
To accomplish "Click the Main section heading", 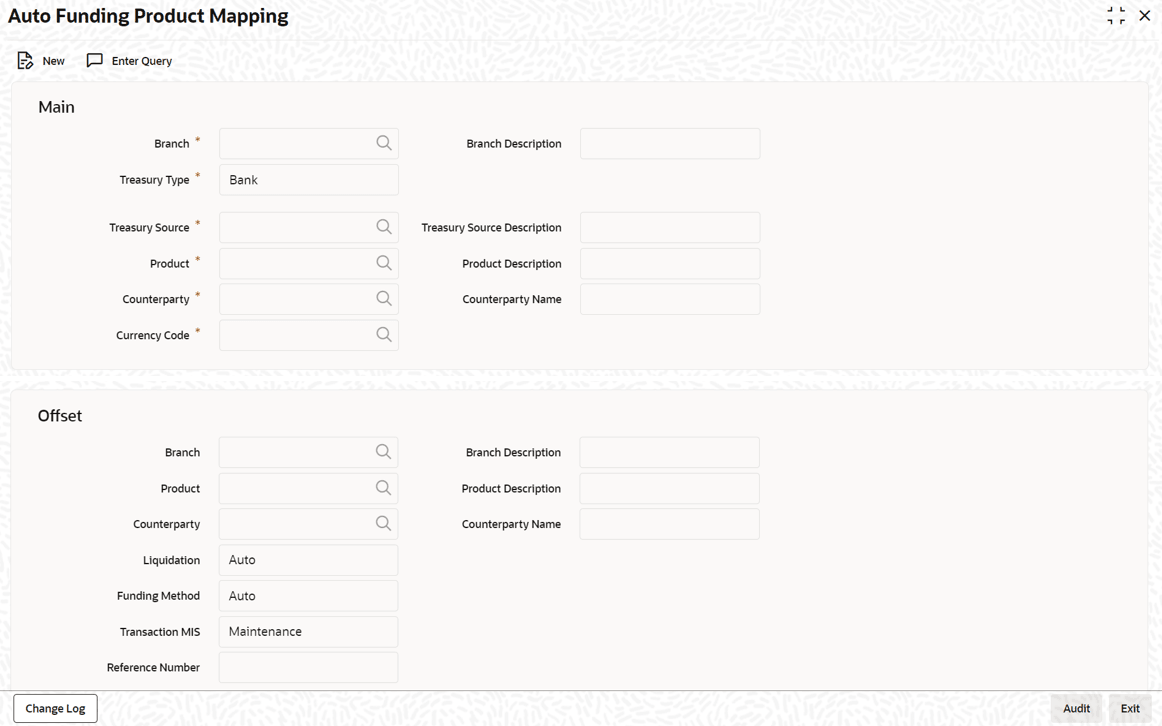I will tap(56, 107).
